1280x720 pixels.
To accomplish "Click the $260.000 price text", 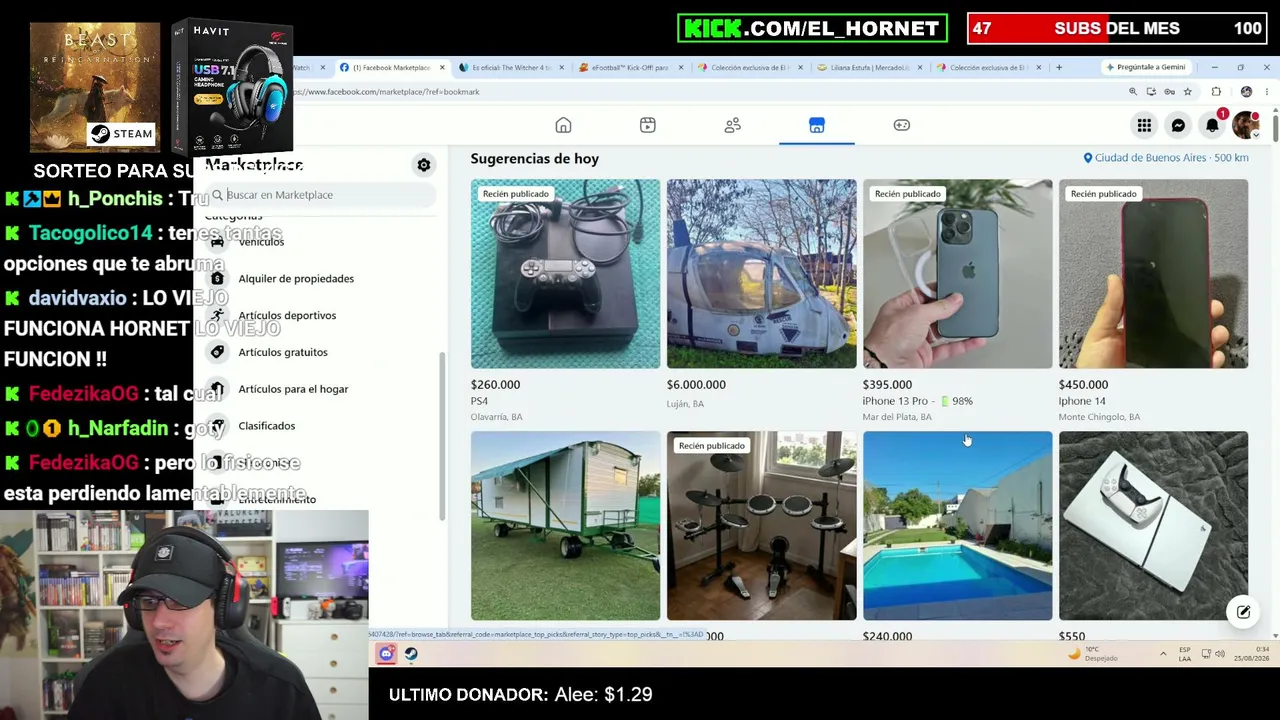I will point(495,385).
